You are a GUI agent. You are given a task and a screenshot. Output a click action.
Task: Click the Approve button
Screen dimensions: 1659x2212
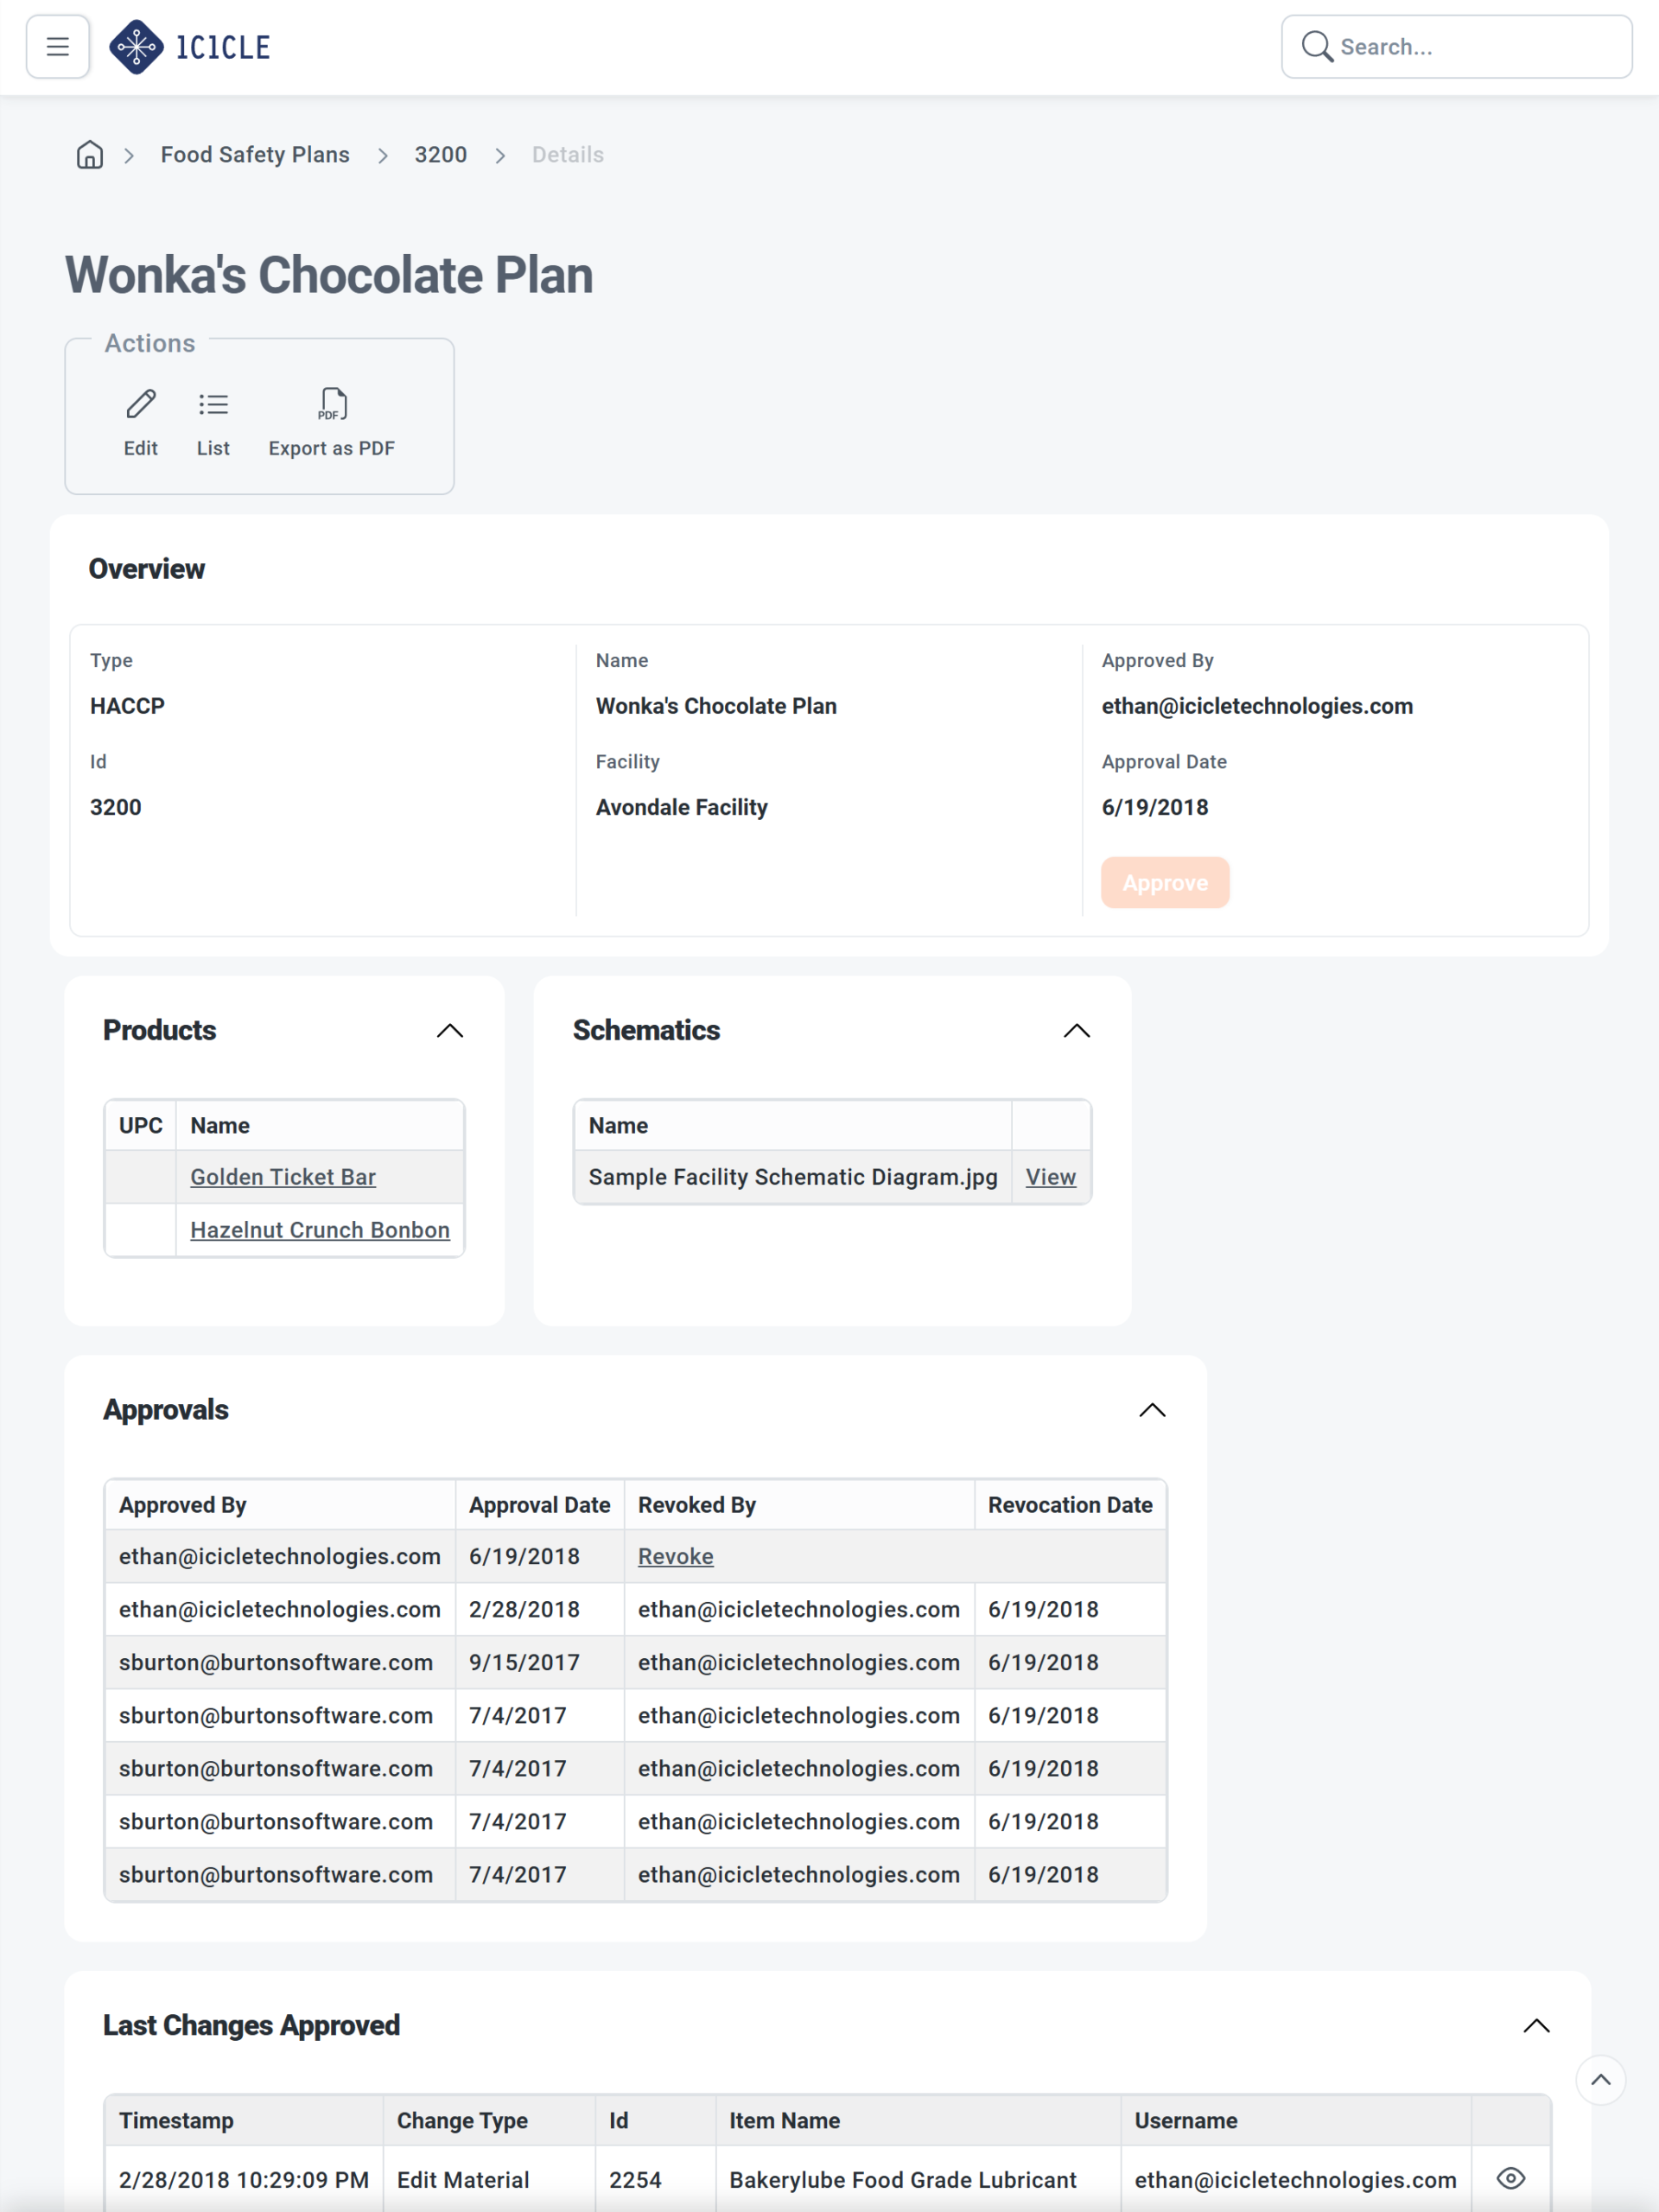pos(1165,882)
